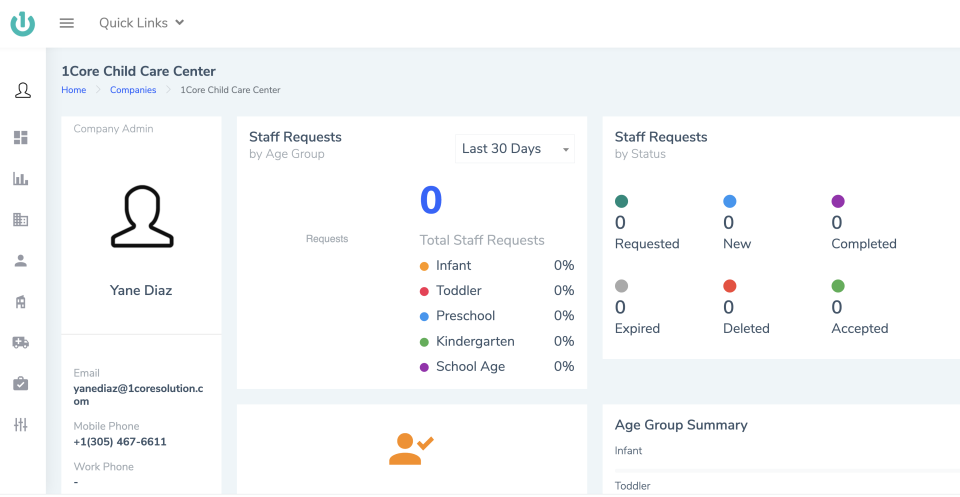Click the red Deleted status dot

[x=729, y=286]
